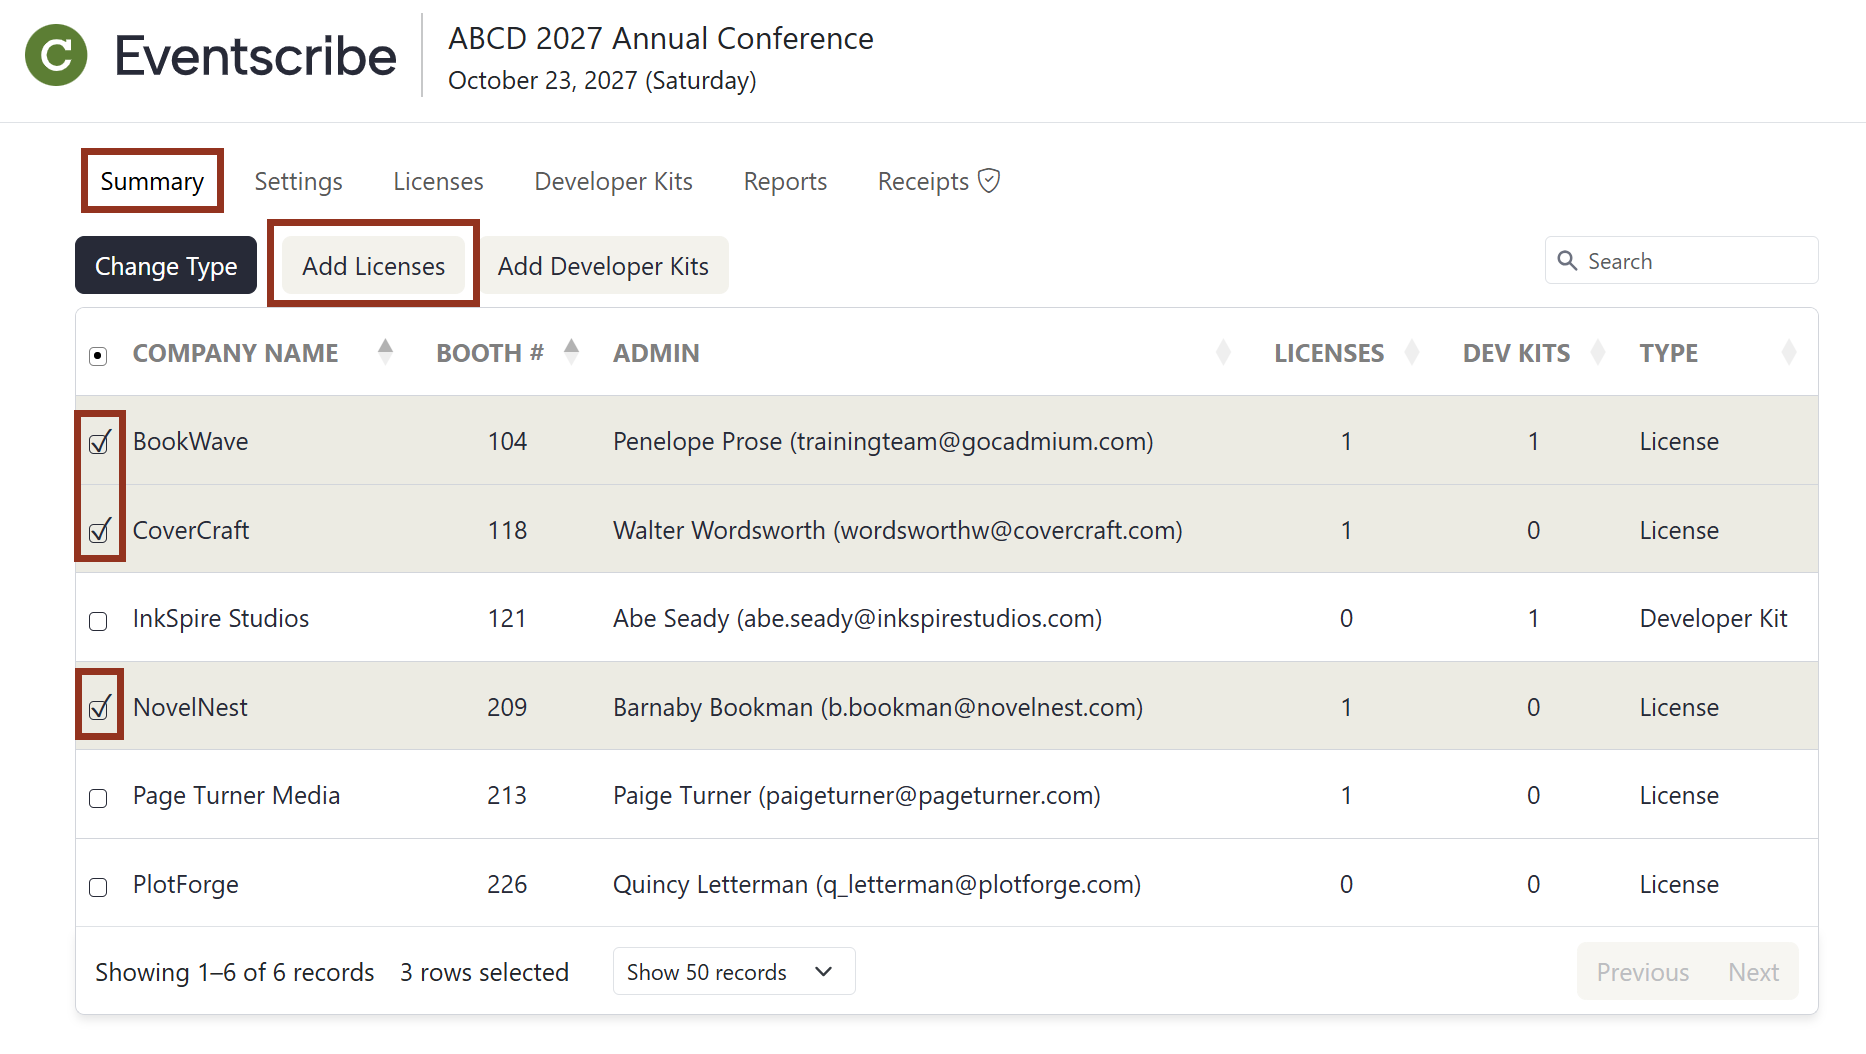The image size is (1866, 1054).
Task: Click the October 23, 2027 date text
Action: click(x=602, y=80)
